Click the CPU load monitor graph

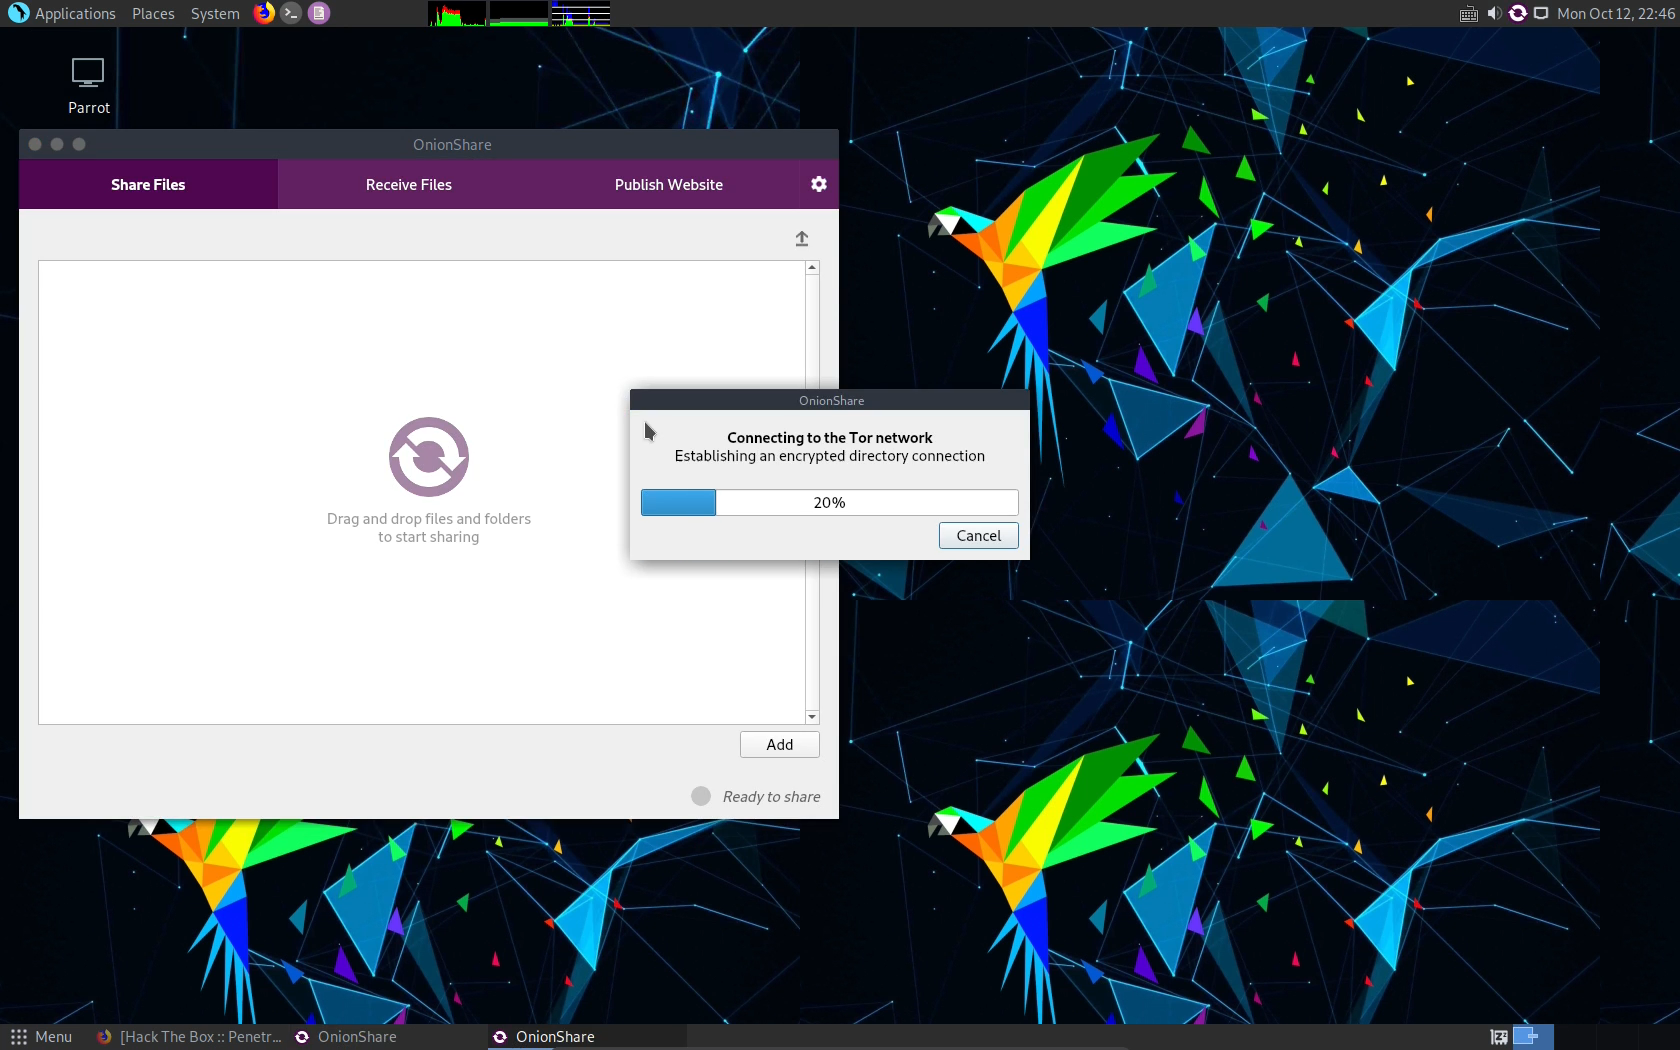(457, 13)
